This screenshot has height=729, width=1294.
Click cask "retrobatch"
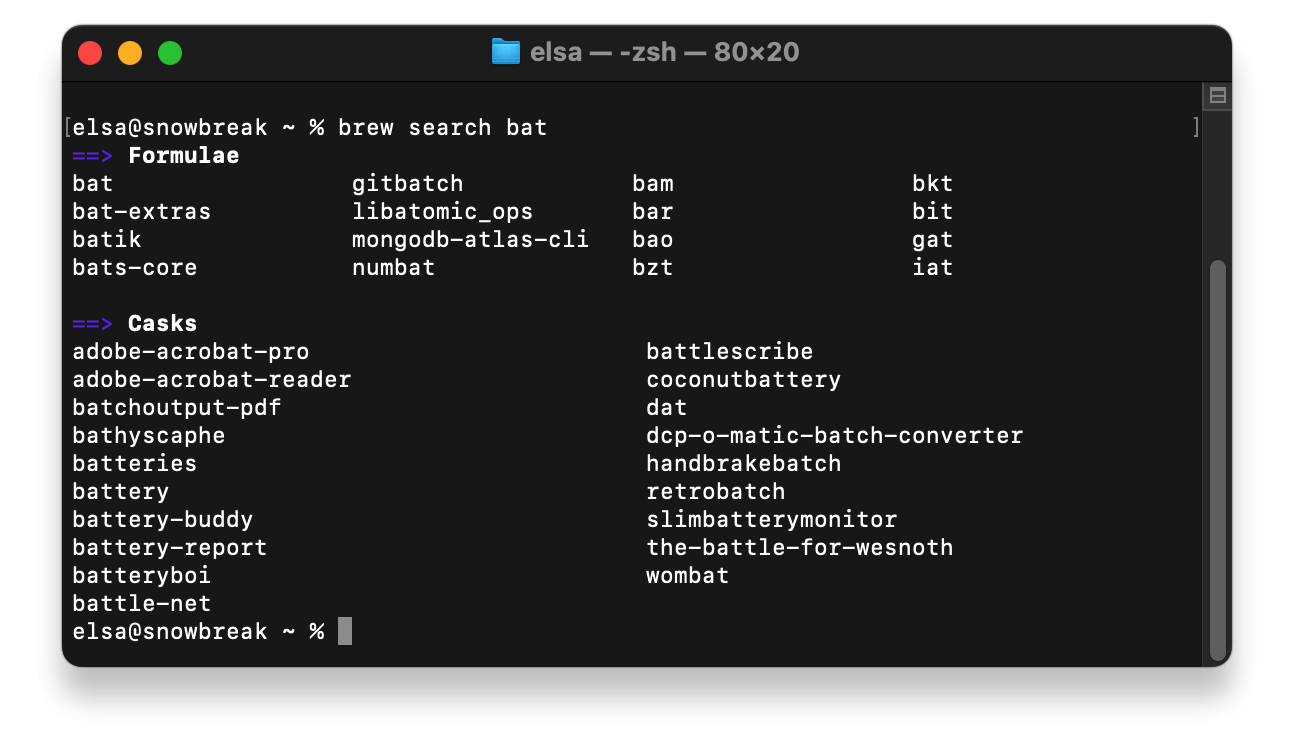click(x=716, y=492)
